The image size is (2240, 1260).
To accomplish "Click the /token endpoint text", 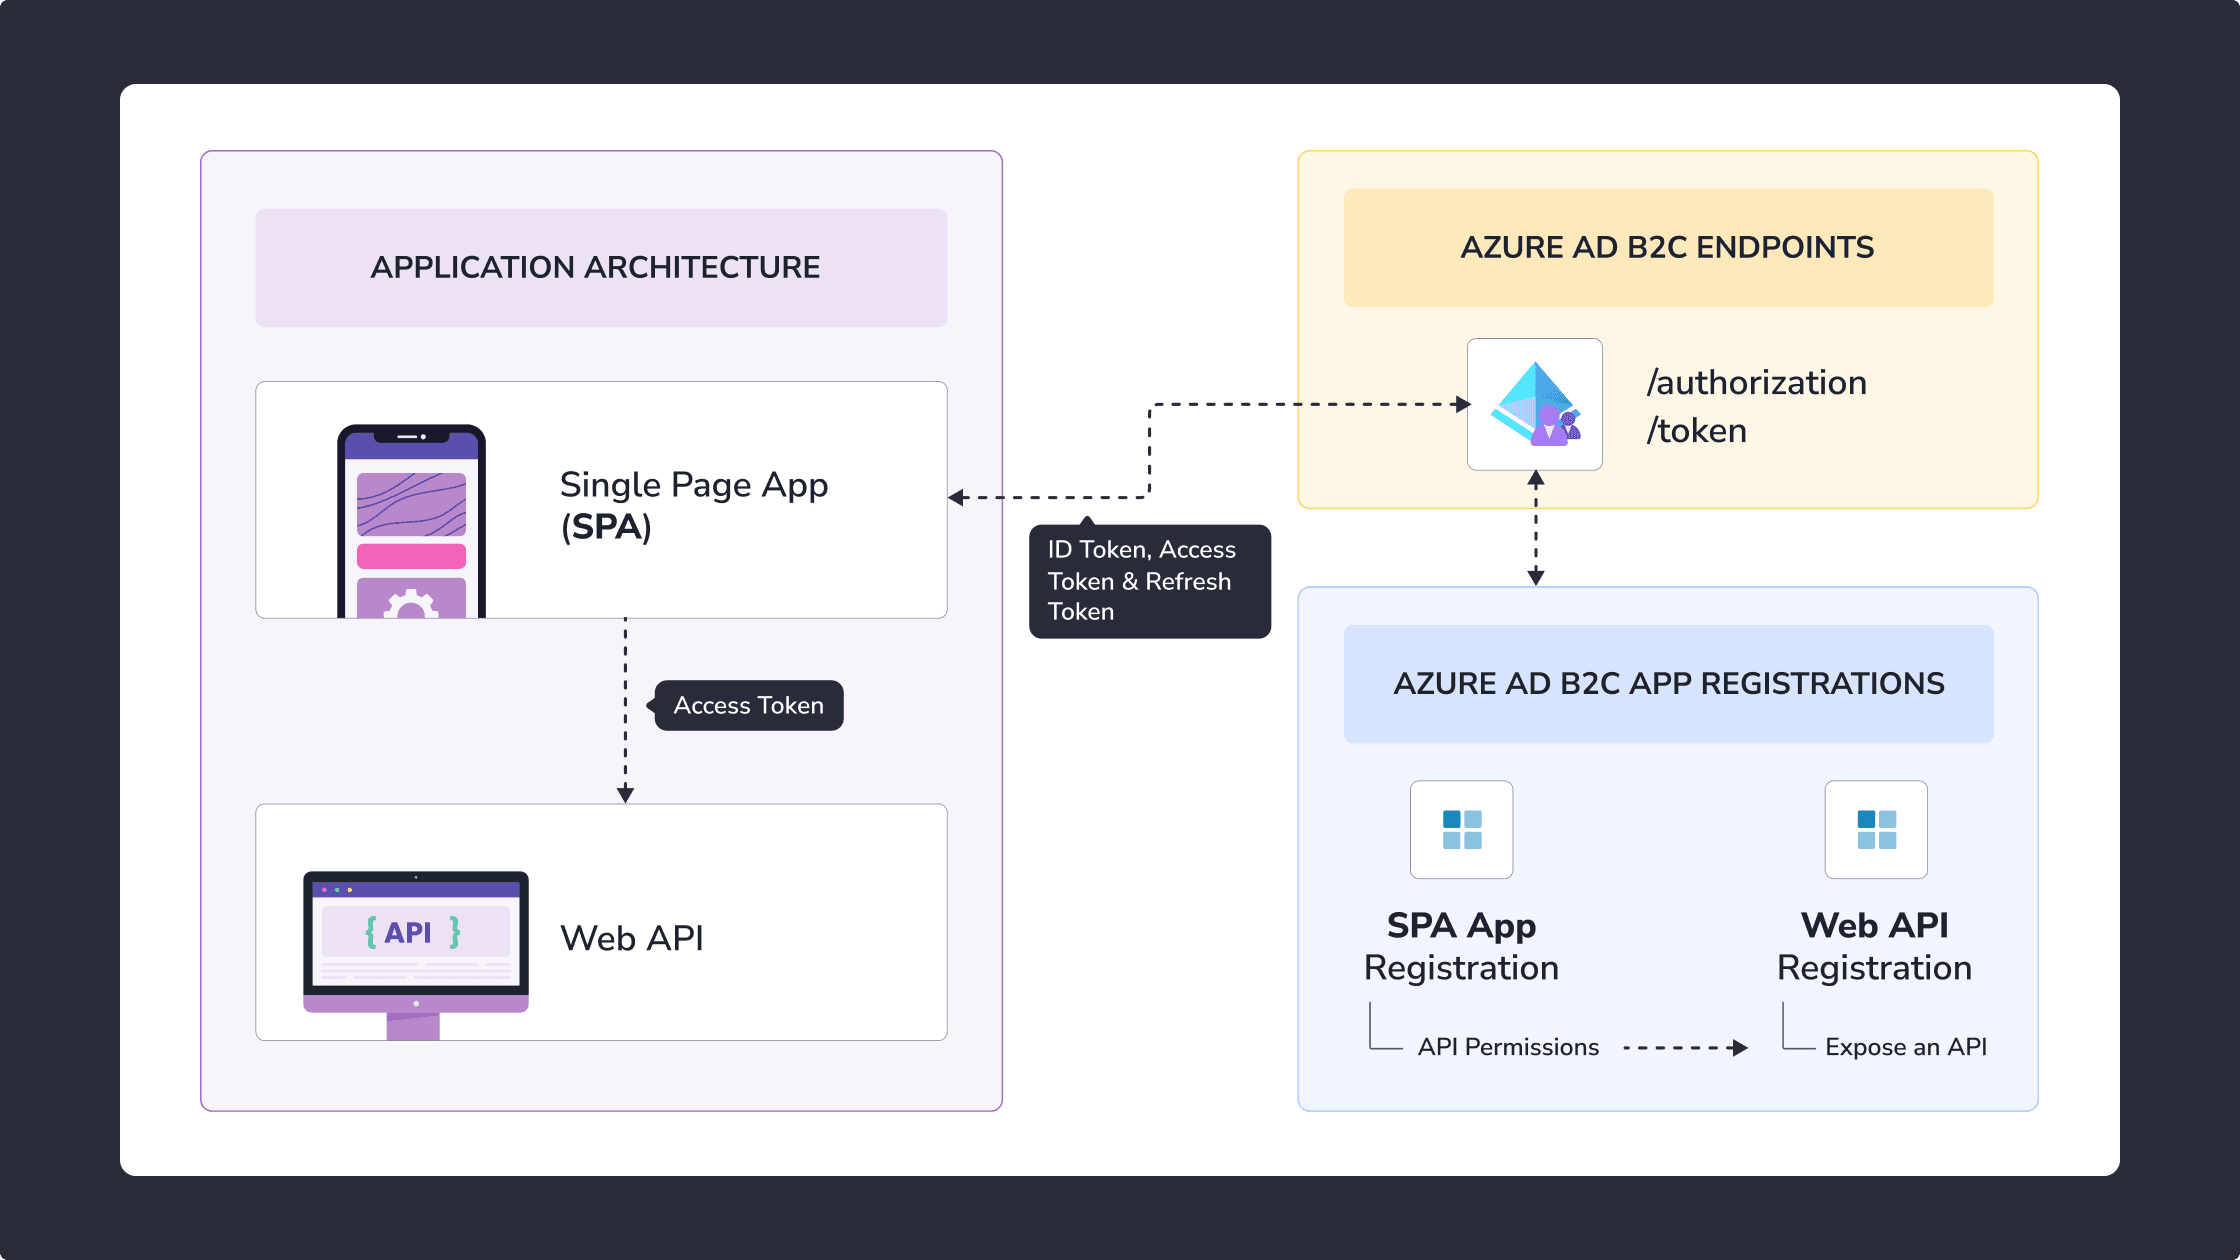I will pos(1697,431).
